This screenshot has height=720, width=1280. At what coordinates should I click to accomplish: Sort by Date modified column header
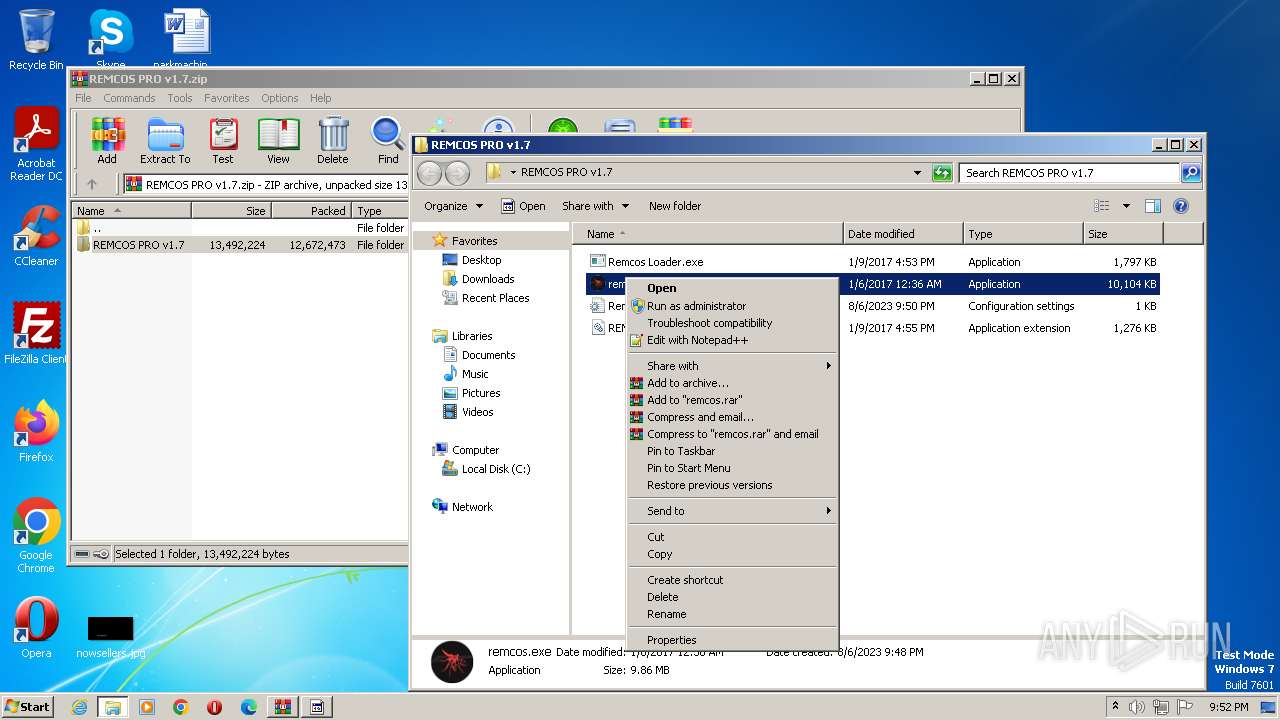pos(903,234)
